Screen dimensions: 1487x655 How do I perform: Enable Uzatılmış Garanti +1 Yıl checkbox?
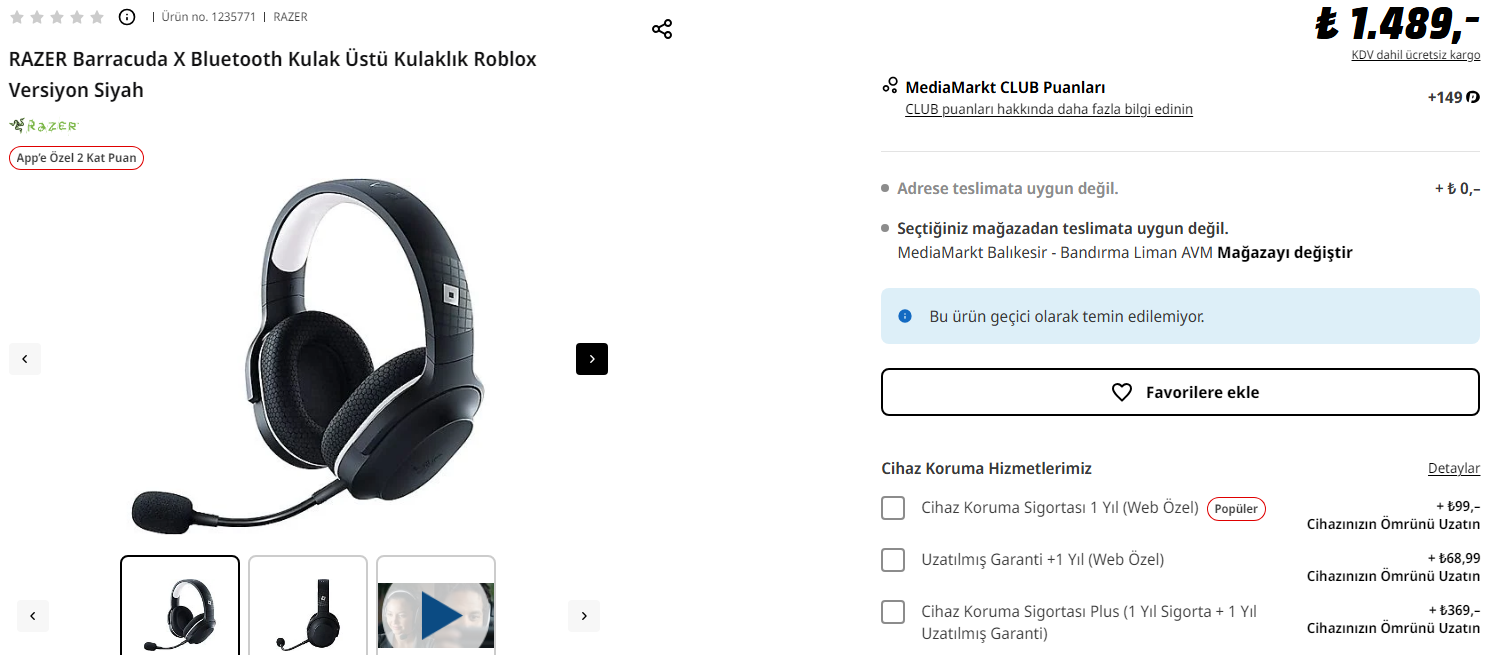(x=893, y=560)
